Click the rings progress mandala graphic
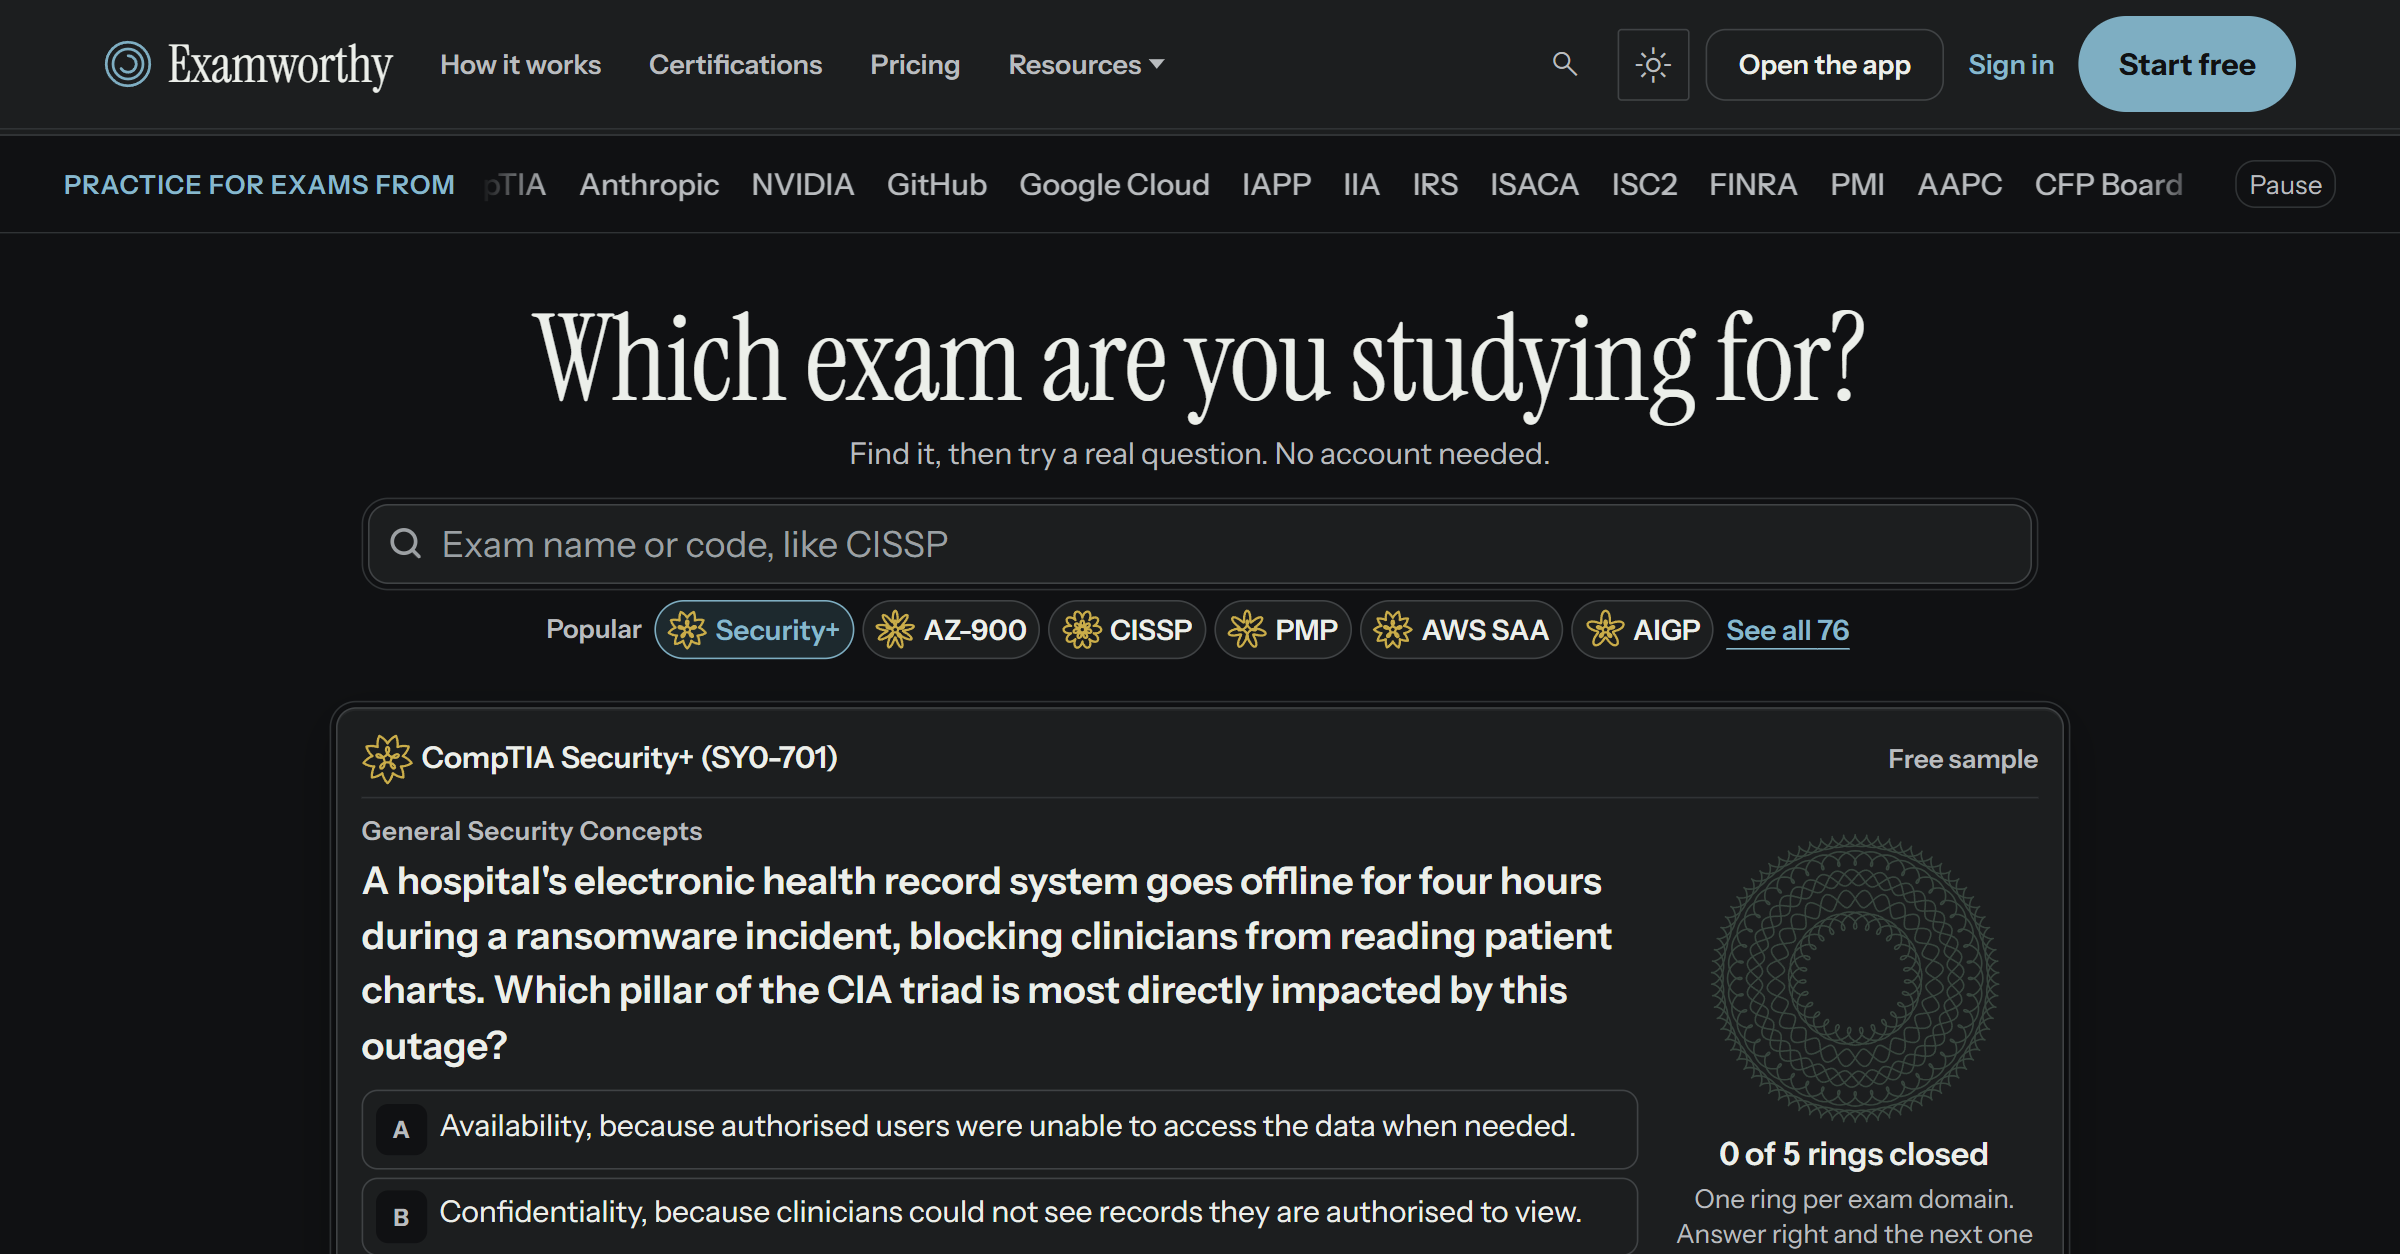 coord(1854,977)
